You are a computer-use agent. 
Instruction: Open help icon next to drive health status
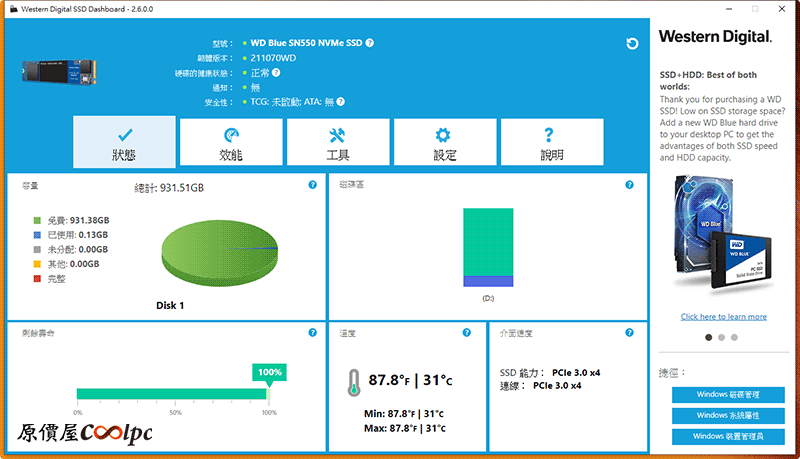(276, 72)
